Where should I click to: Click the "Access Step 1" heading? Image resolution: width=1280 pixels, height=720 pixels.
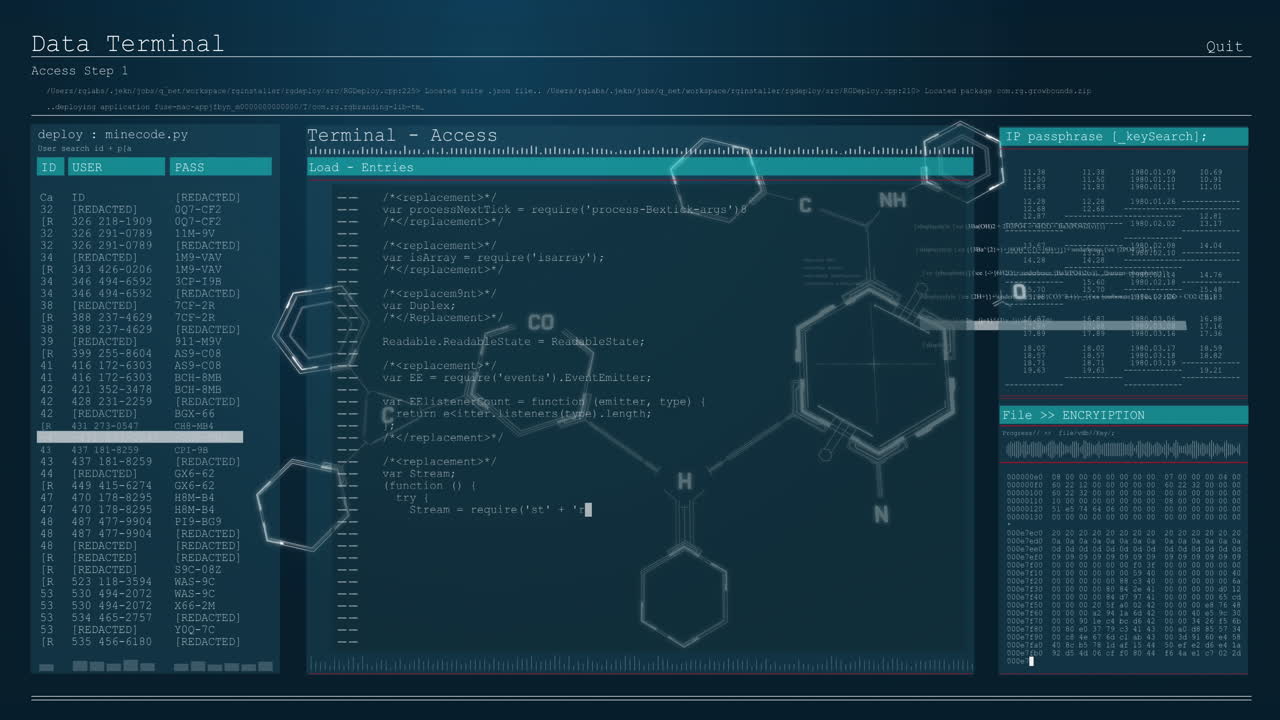click(x=78, y=70)
